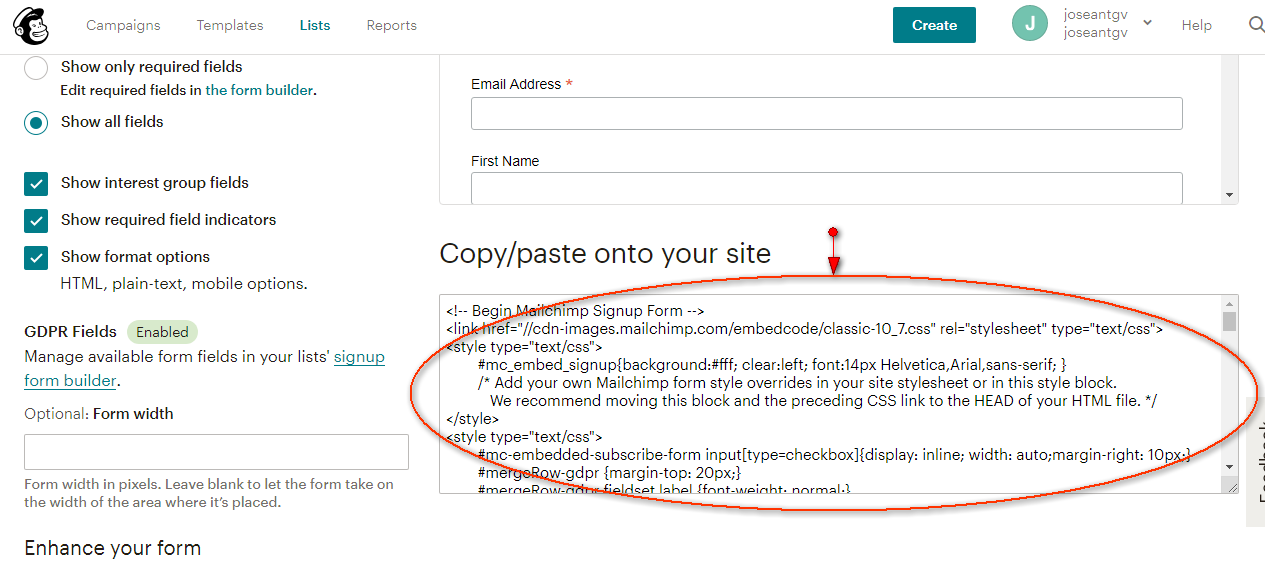Open the Reports tab

pyautogui.click(x=391, y=25)
